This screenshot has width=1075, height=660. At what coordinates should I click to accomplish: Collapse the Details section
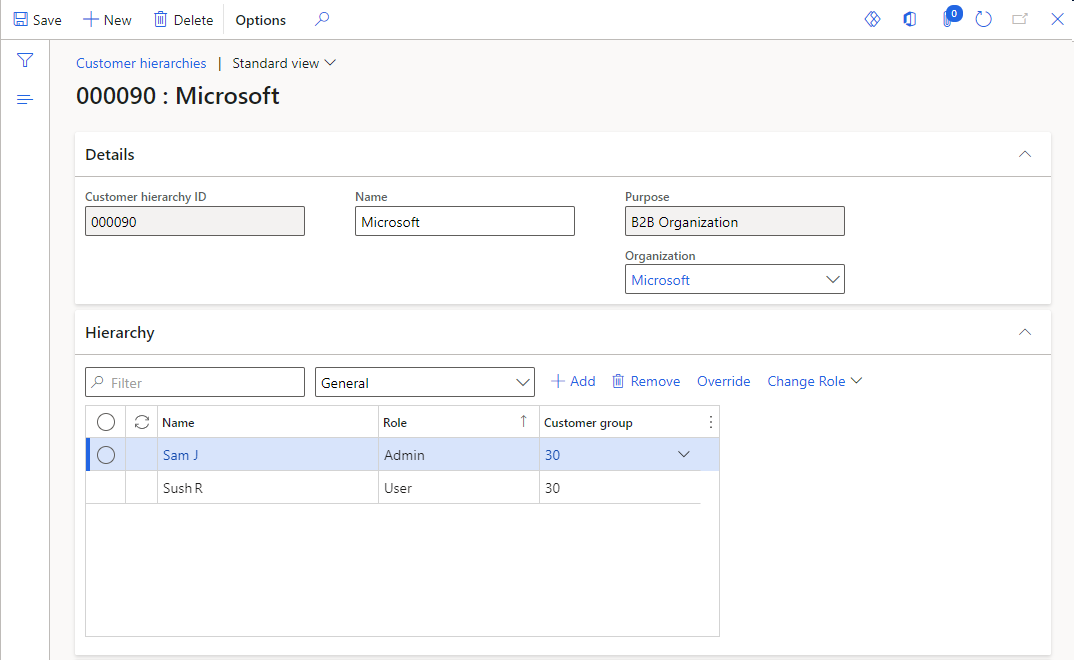[1024, 154]
